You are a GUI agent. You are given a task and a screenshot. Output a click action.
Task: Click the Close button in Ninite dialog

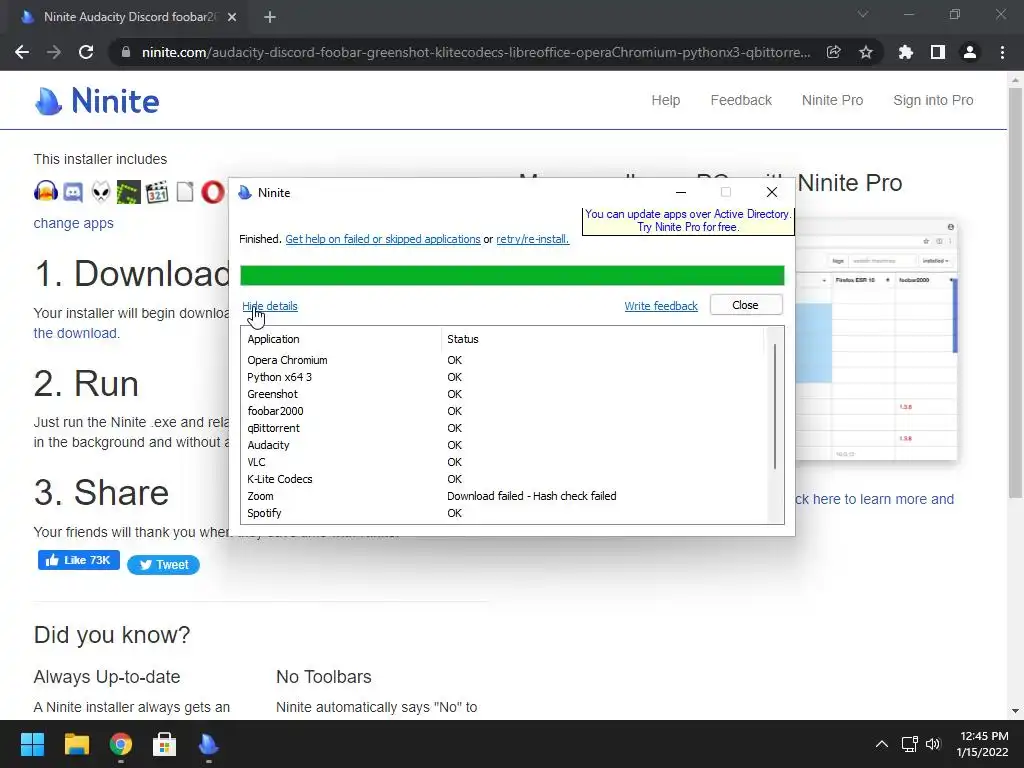[746, 305]
